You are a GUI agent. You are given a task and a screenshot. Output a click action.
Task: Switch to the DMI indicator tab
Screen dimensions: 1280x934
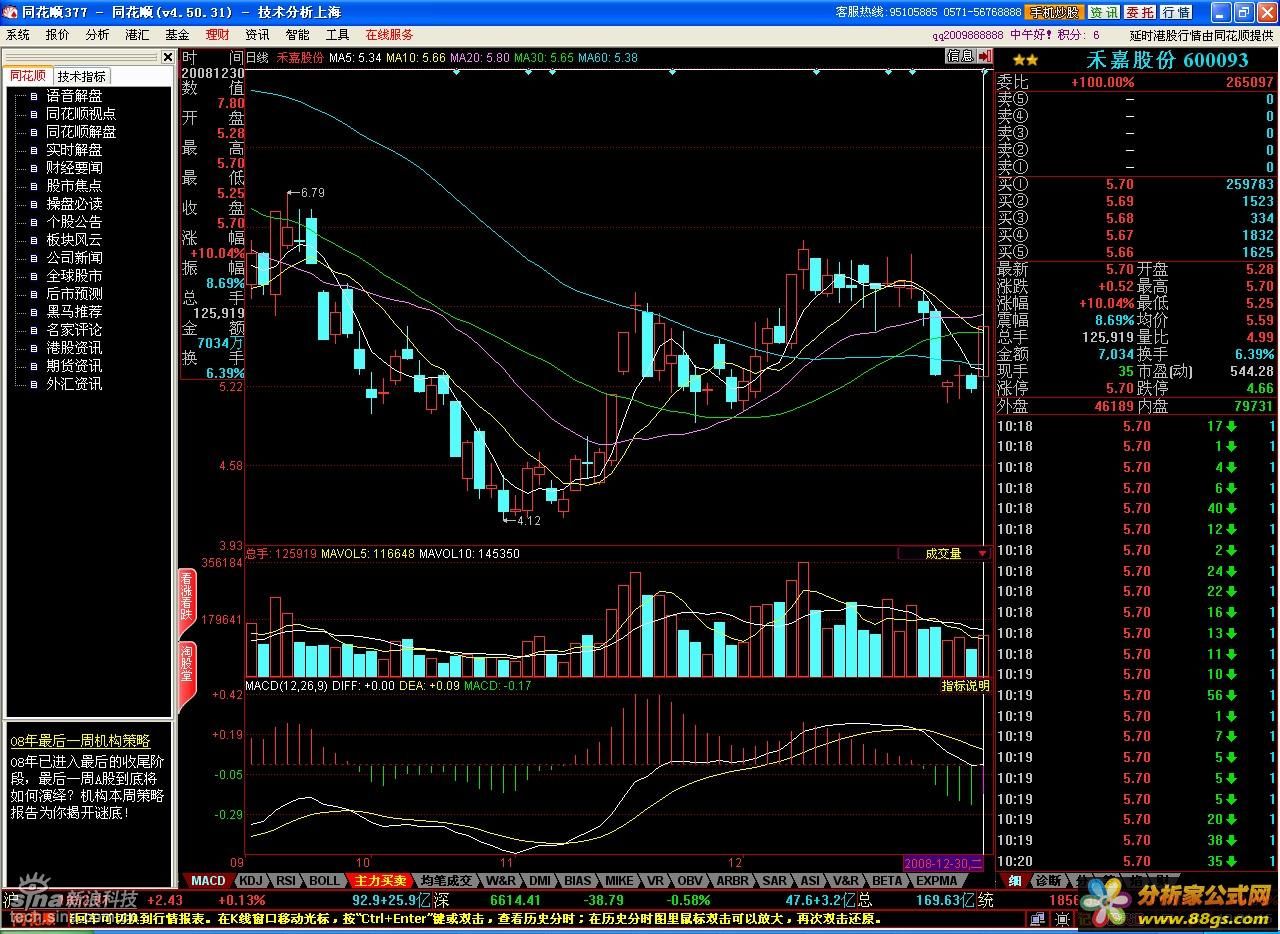coord(539,881)
